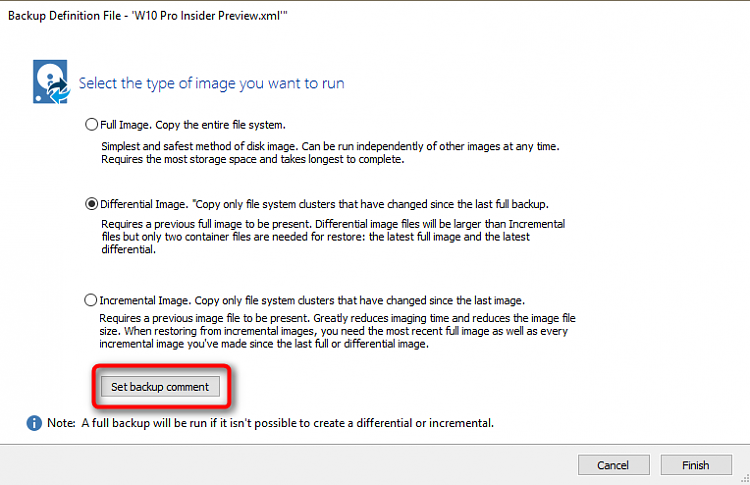Click the 'Requires a previous full image' description

333,236
